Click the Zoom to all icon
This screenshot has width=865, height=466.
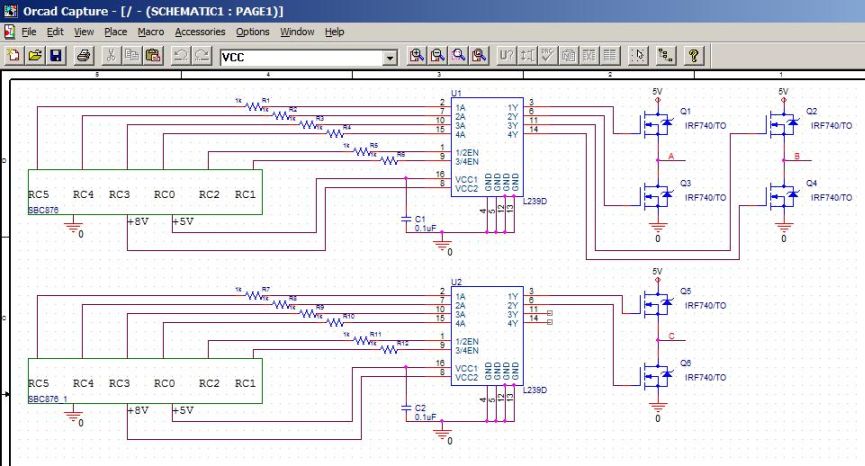479,56
